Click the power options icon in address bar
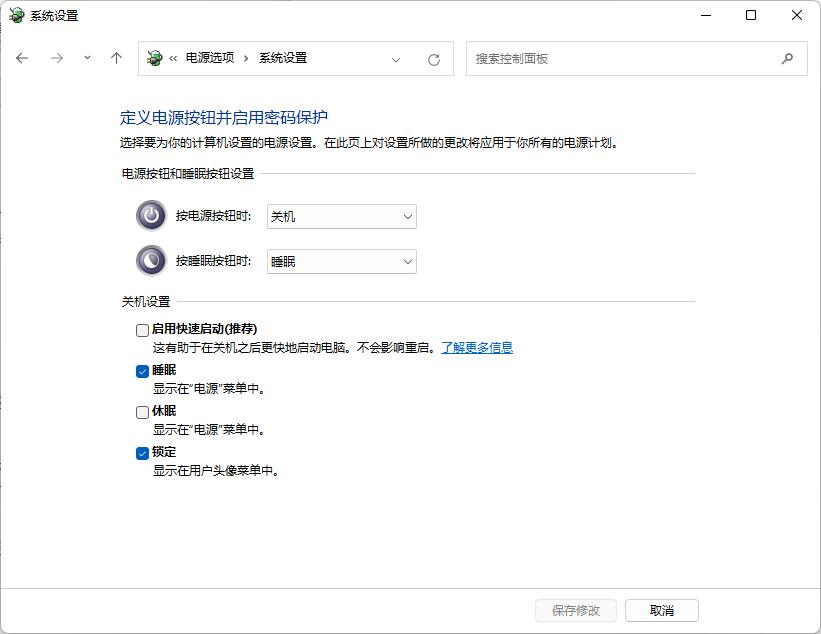This screenshot has width=821, height=634. (x=154, y=58)
